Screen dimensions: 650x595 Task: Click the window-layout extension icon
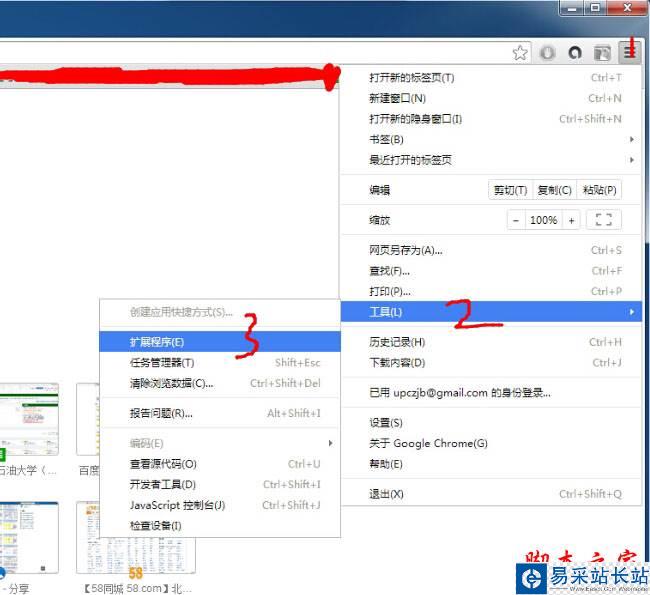click(x=602, y=53)
